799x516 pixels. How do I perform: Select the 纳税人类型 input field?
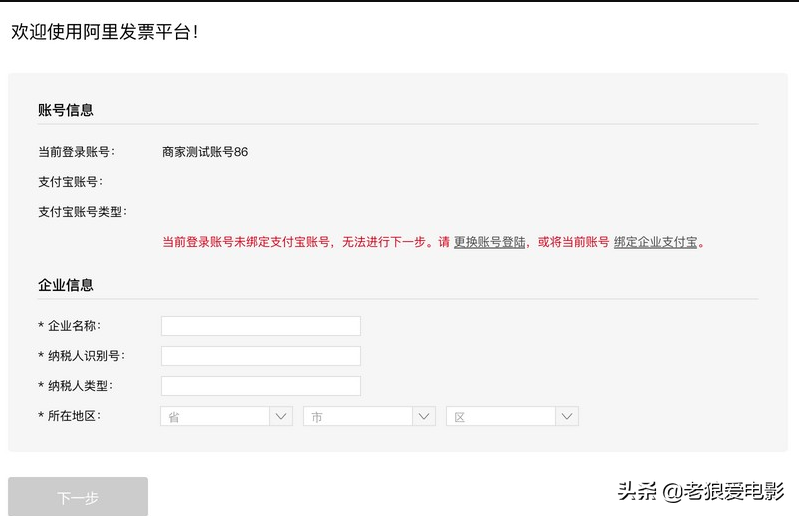pyautogui.click(x=260, y=386)
